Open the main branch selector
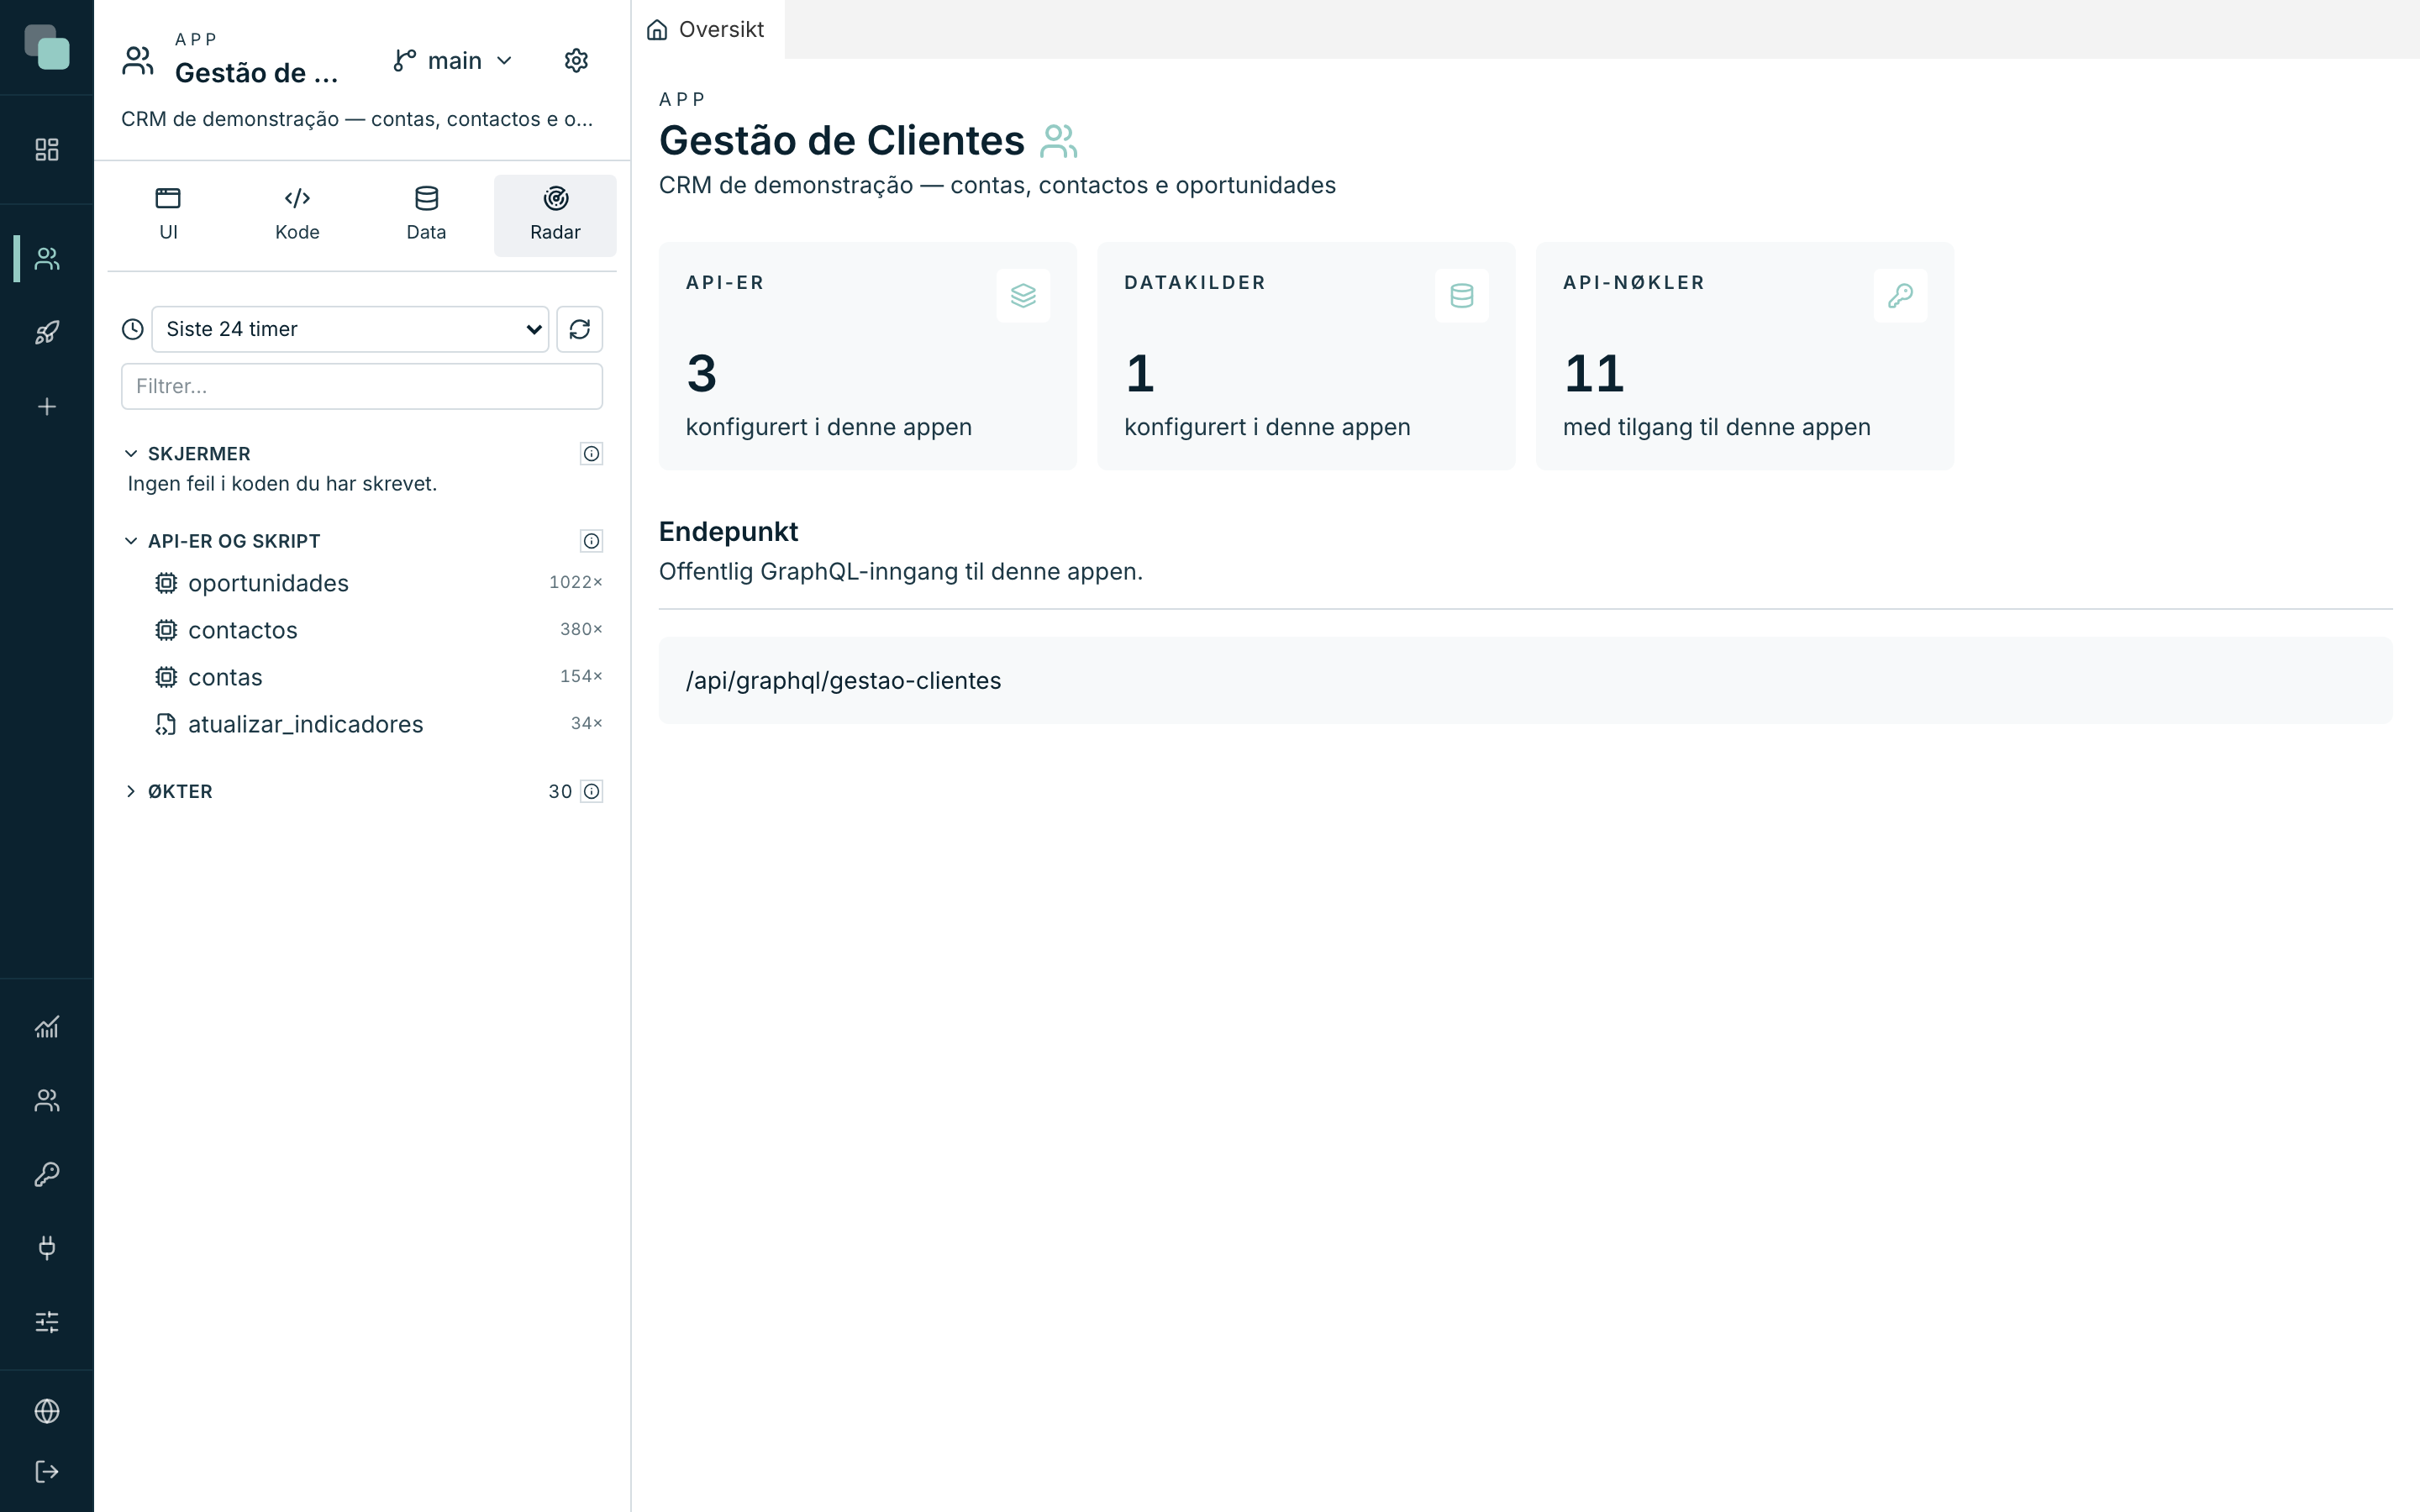2420x1512 pixels. click(453, 61)
